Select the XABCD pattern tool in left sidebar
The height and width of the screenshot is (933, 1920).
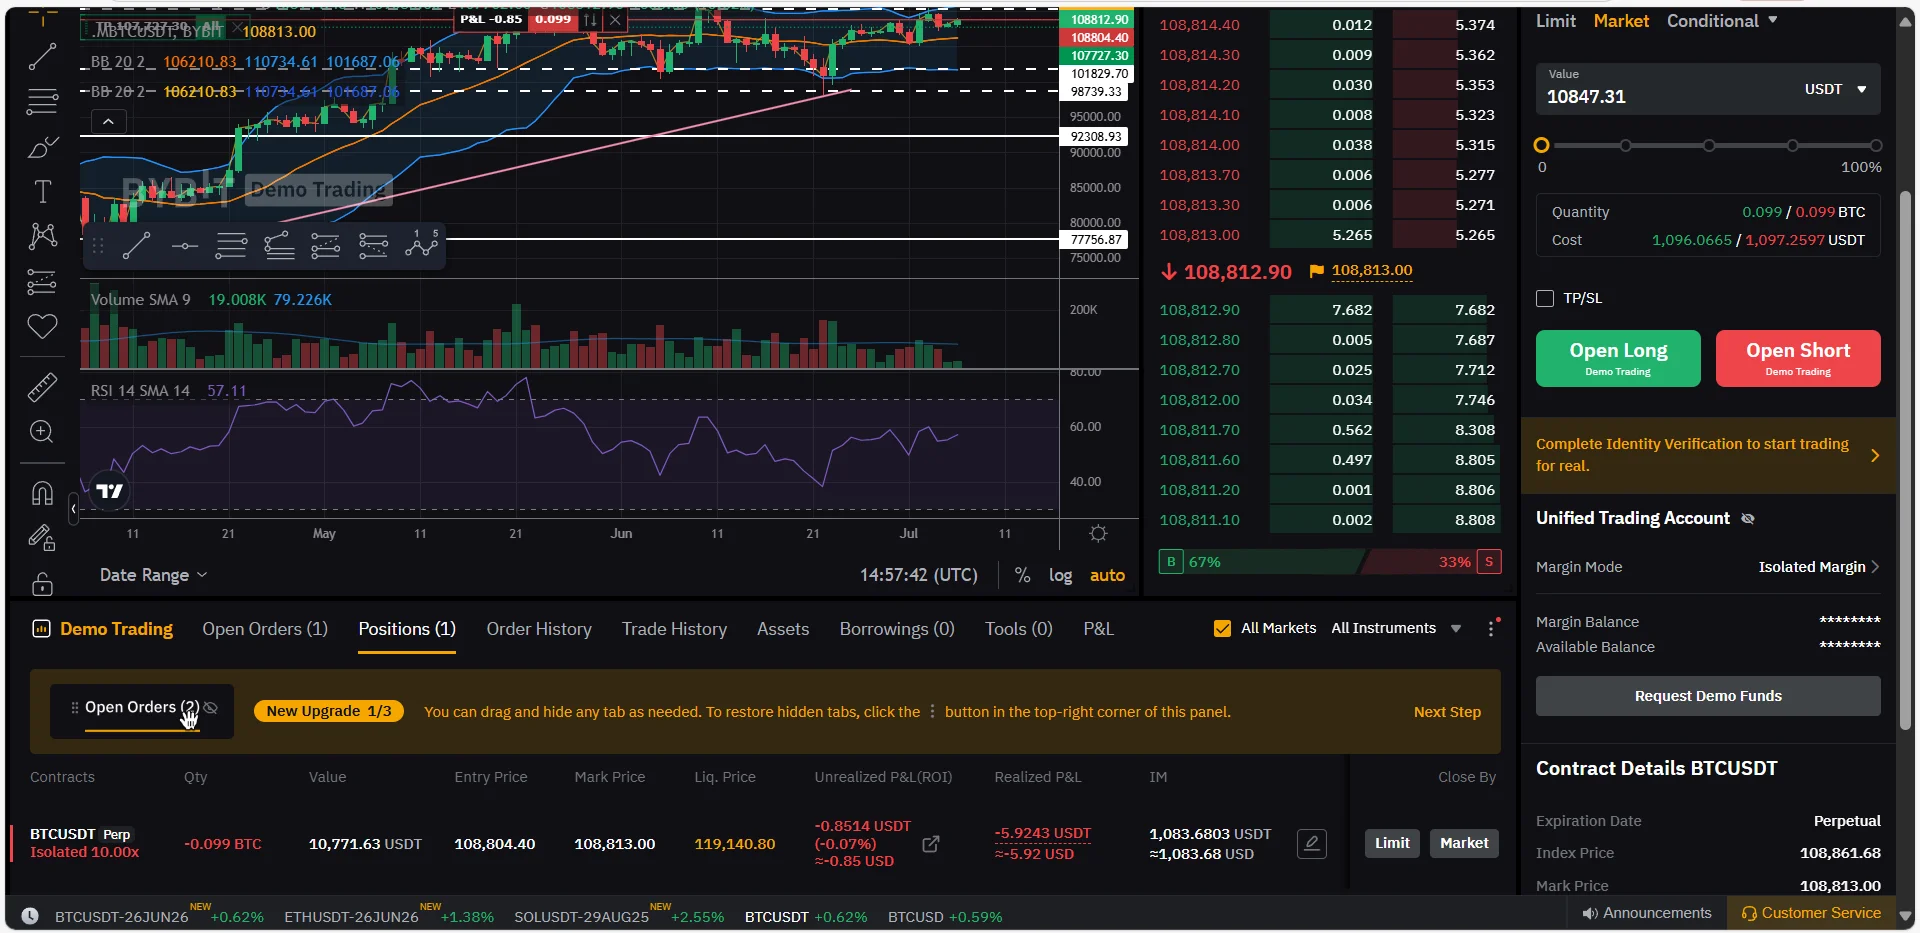click(42, 236)
